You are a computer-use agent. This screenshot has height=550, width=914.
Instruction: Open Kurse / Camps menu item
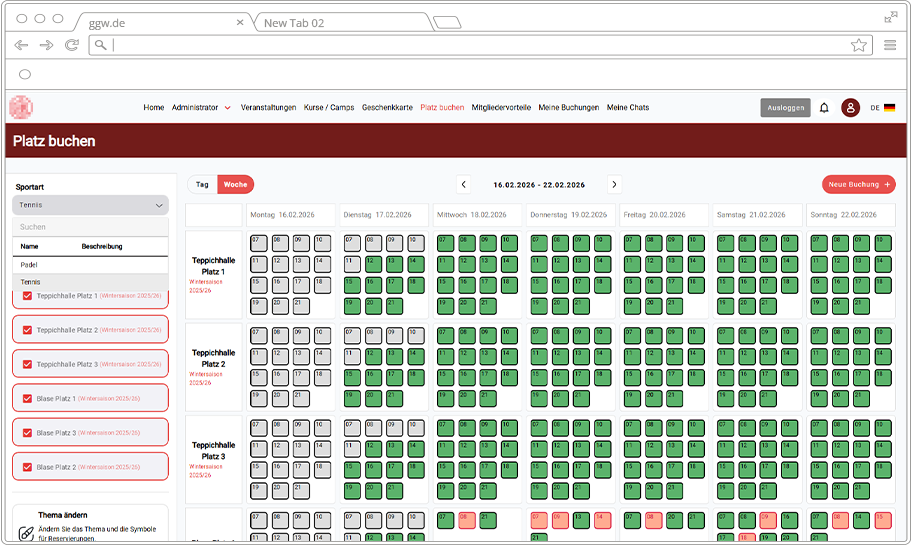(329, 108)
